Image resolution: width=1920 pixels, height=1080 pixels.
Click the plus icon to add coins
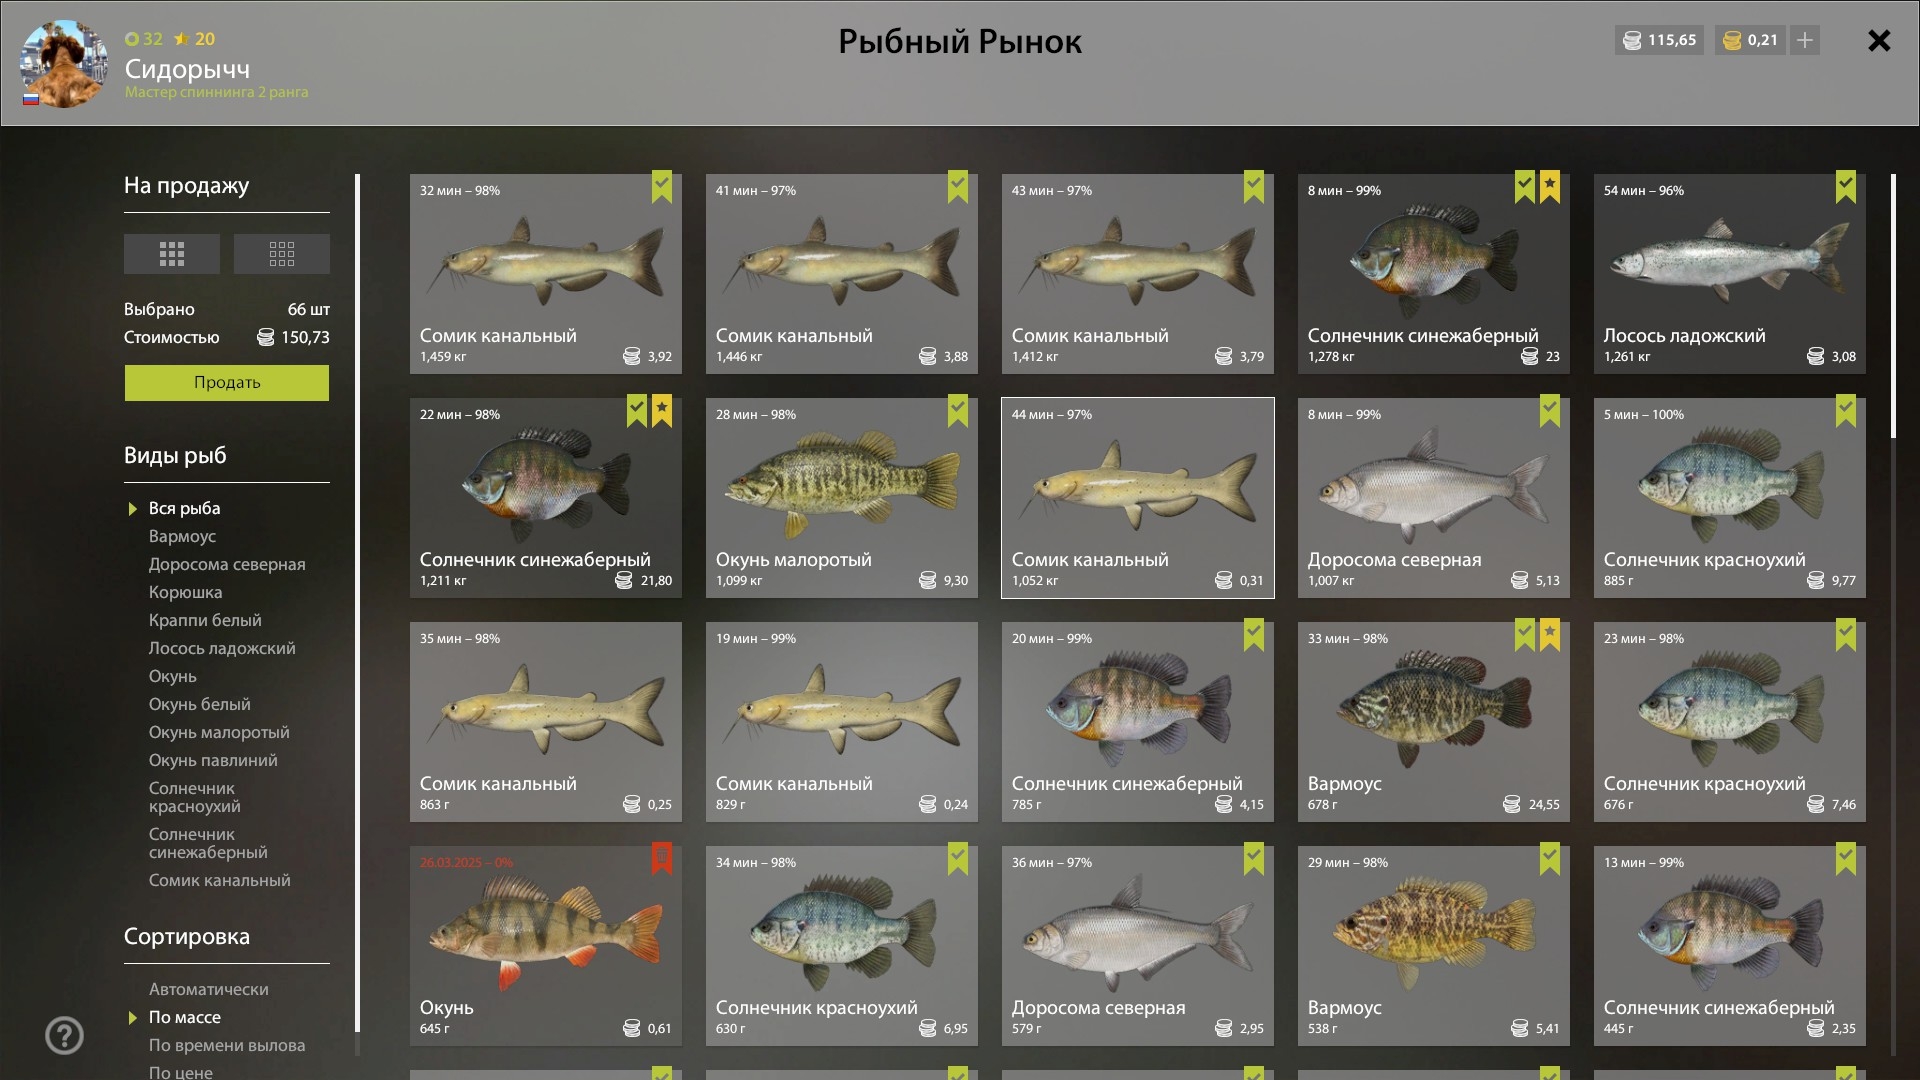click(1805, 40)
